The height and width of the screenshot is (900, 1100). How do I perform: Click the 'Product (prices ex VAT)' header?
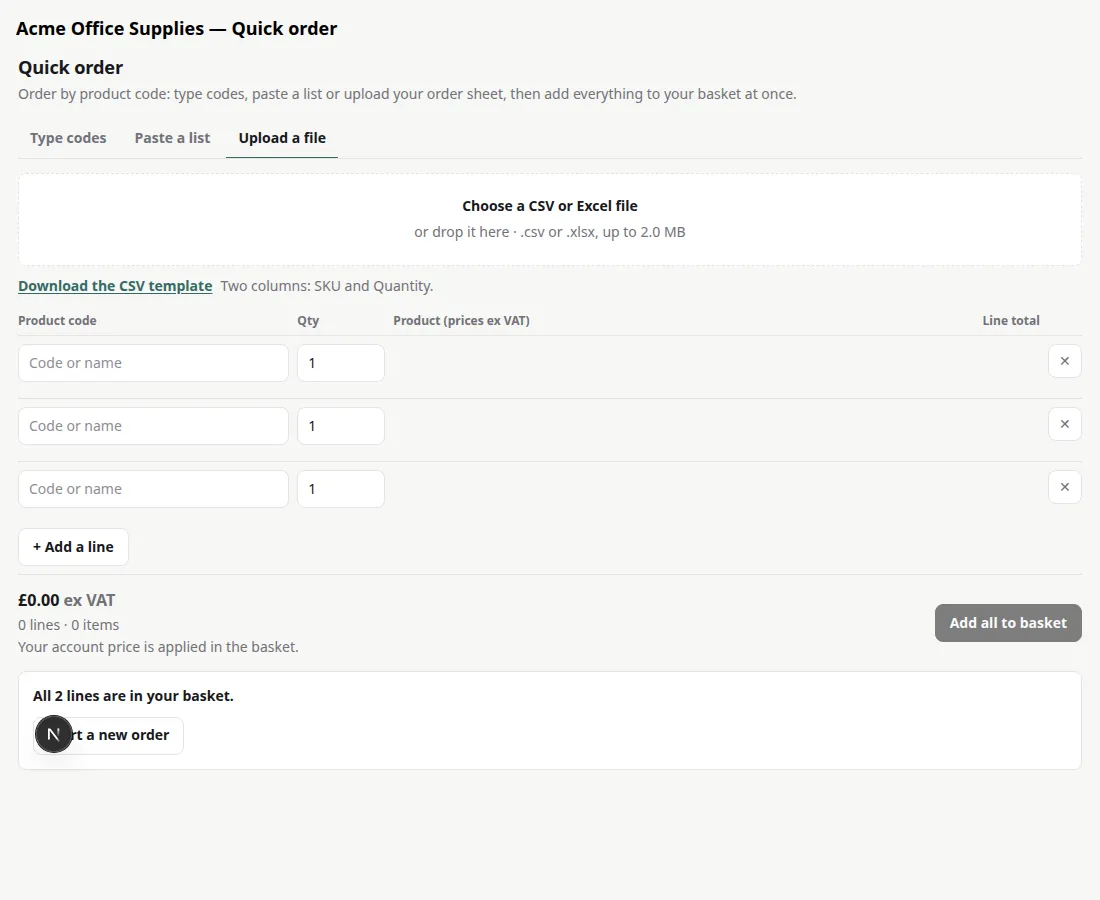click(462, 321)
